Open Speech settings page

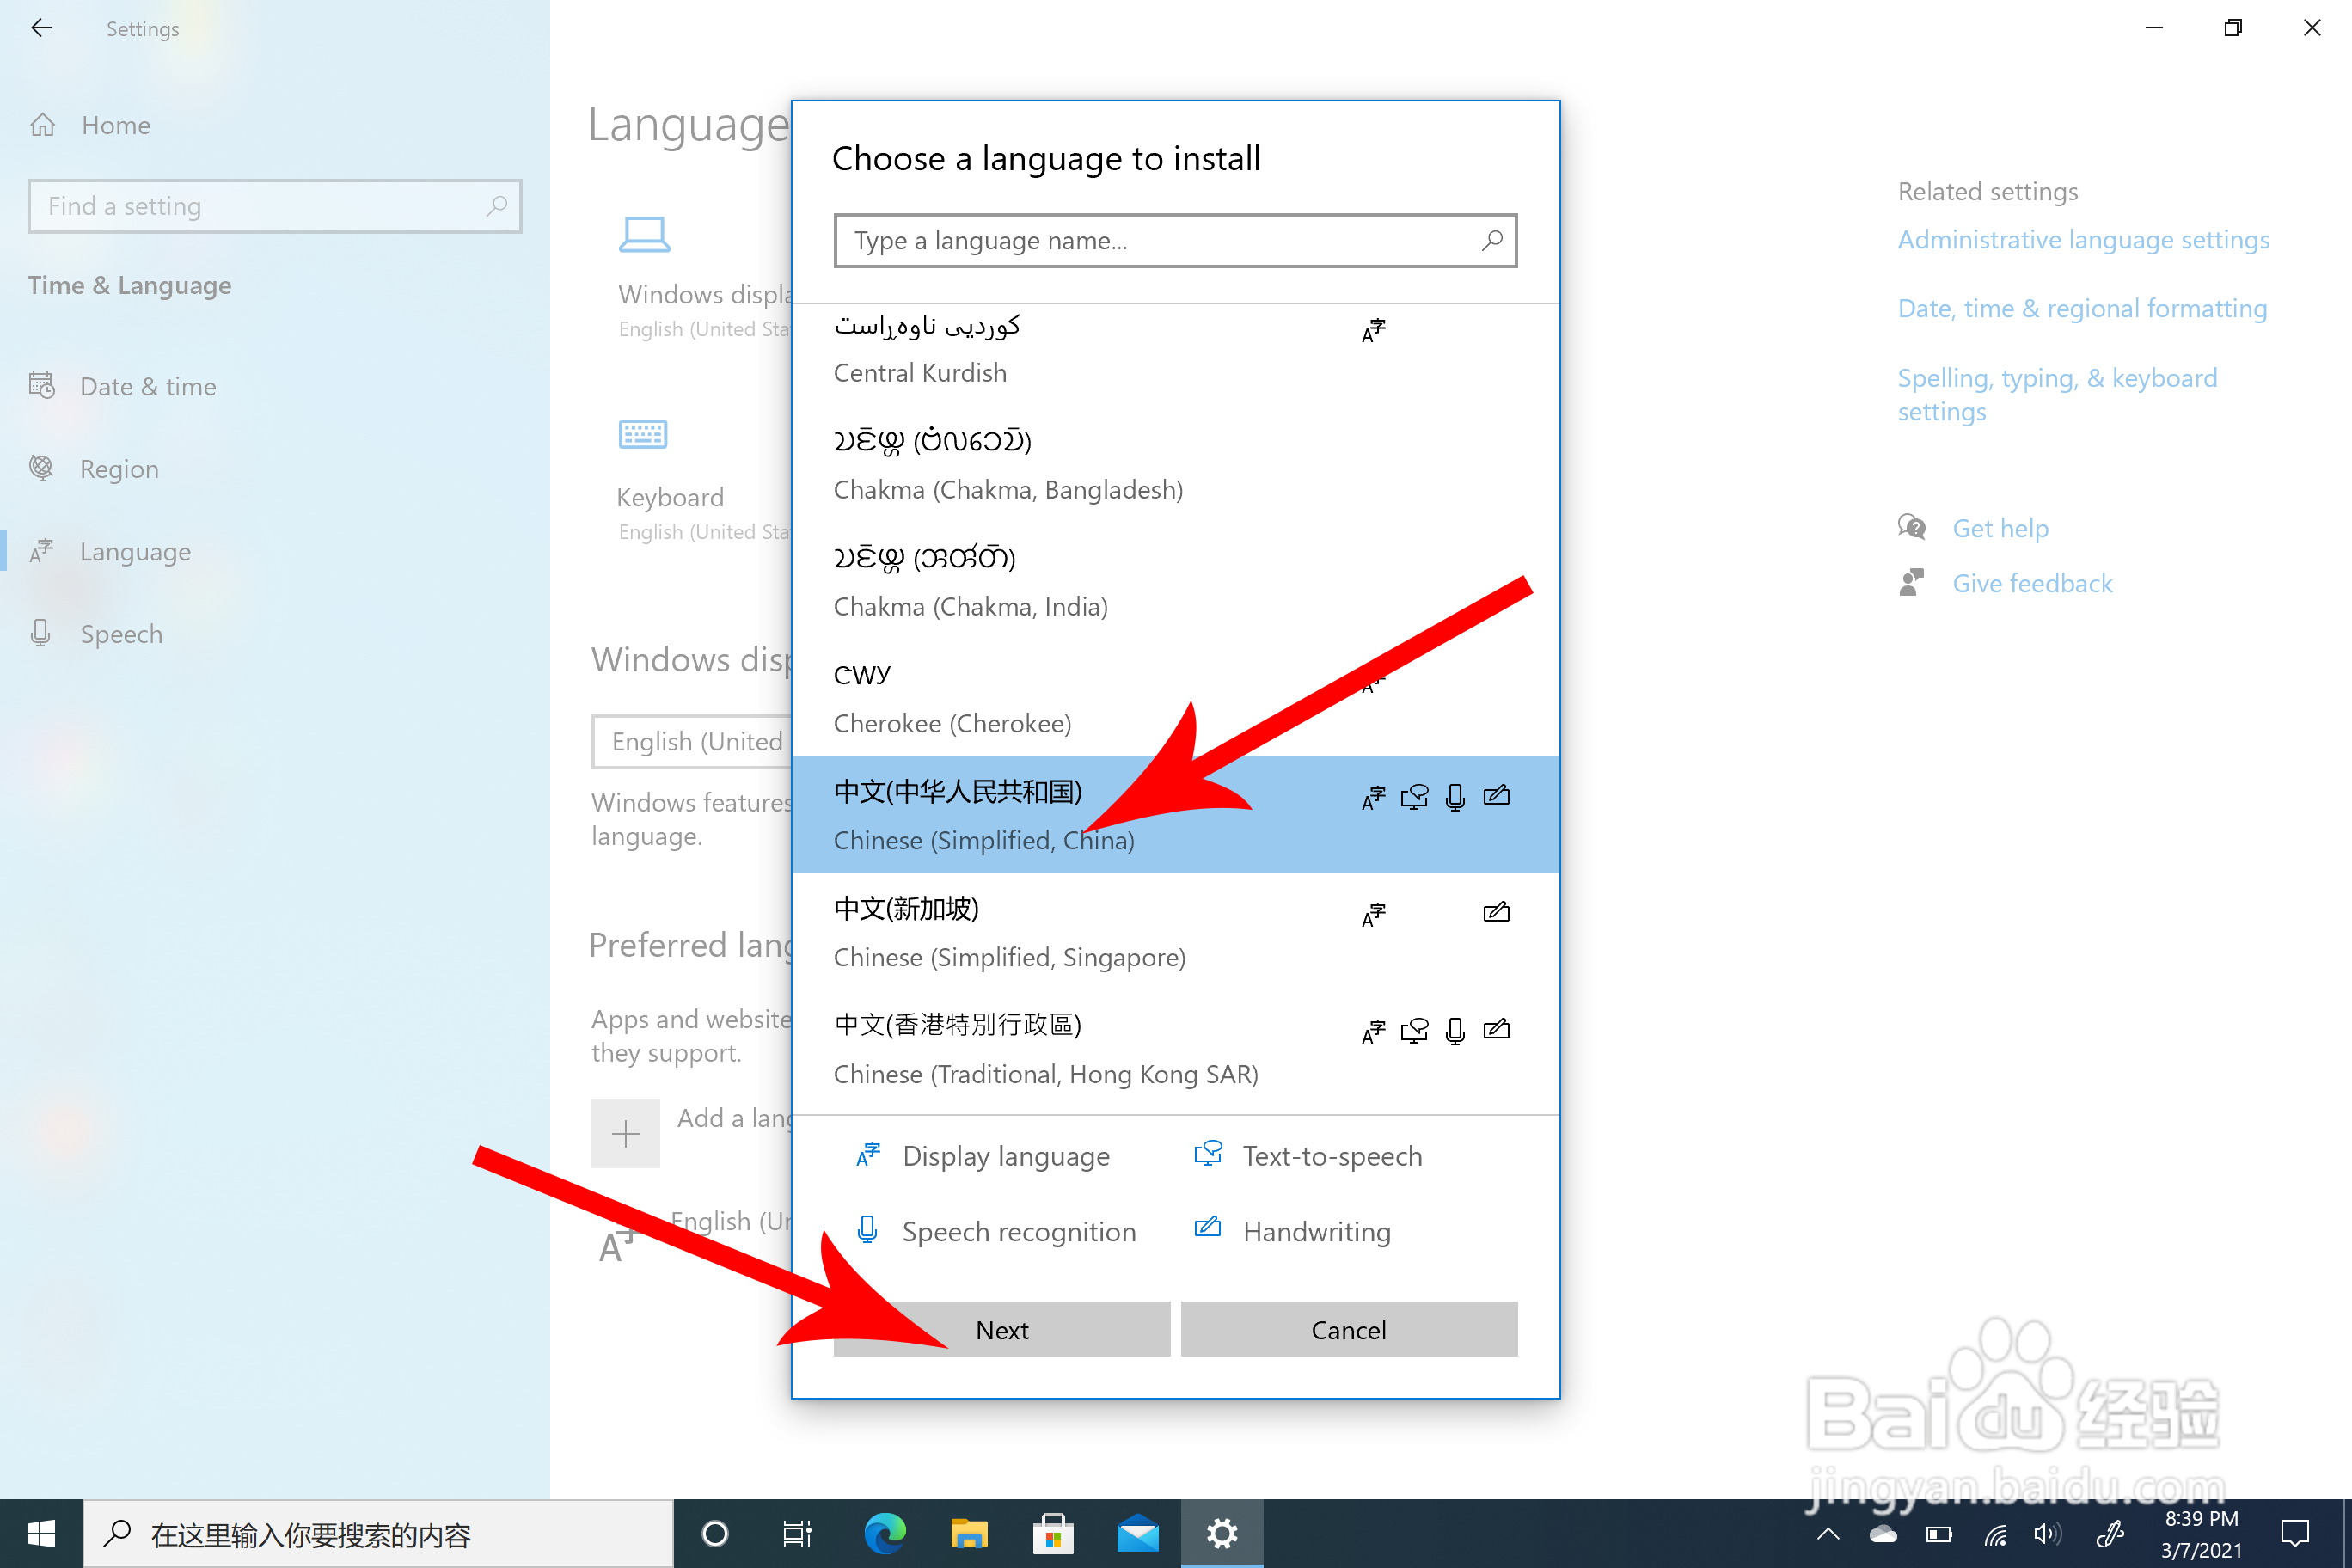click(121, 634)
